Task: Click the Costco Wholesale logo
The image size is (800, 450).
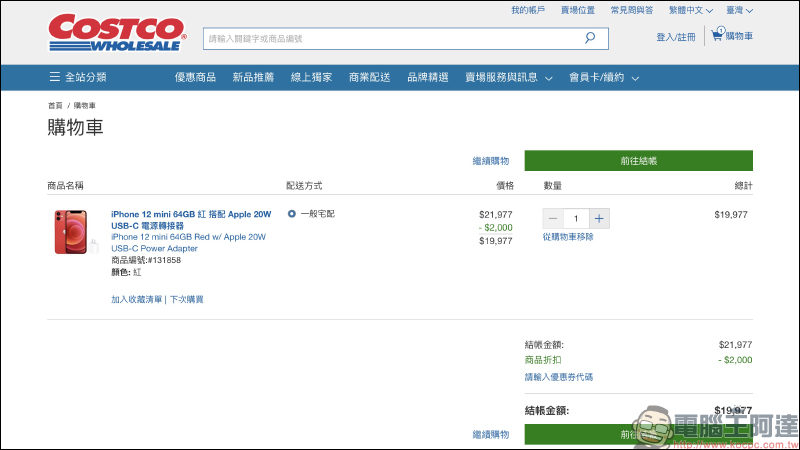Action: point(117,33)
